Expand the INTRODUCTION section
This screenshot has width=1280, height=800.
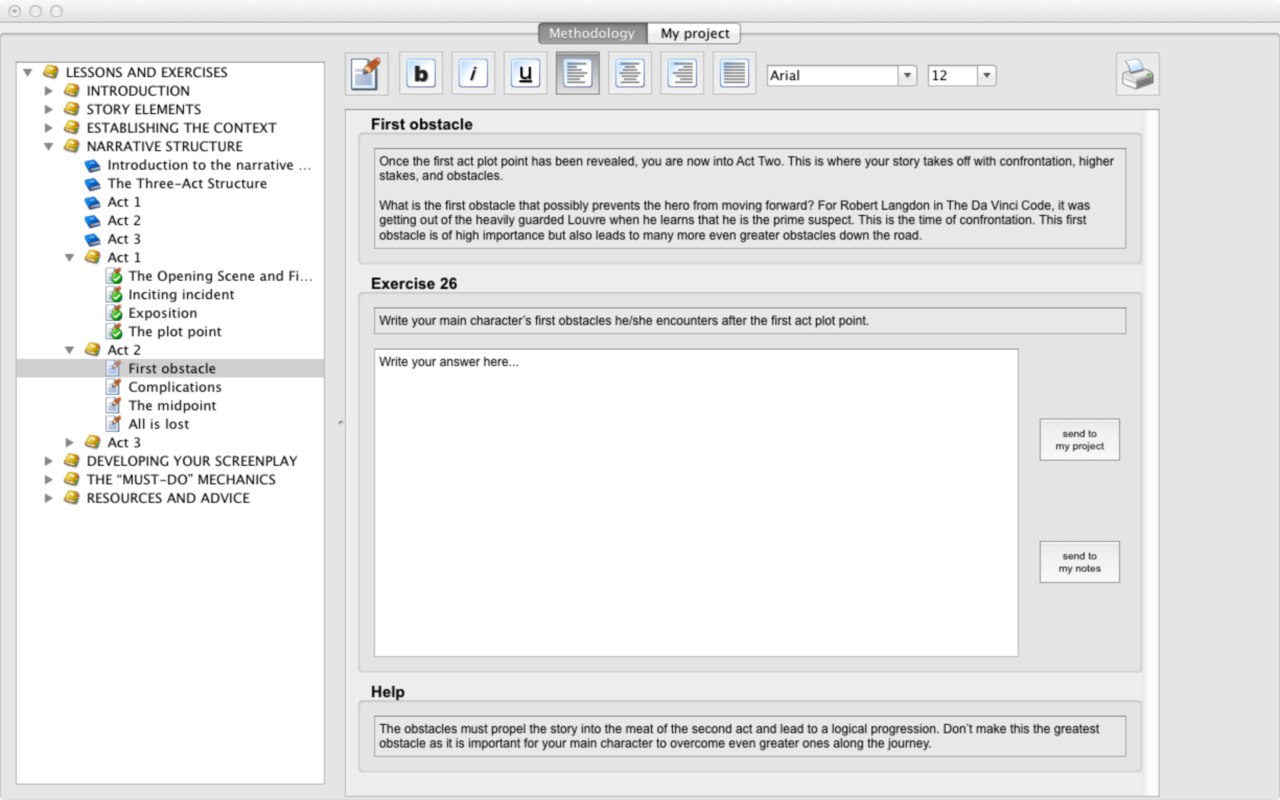(49, 91)
